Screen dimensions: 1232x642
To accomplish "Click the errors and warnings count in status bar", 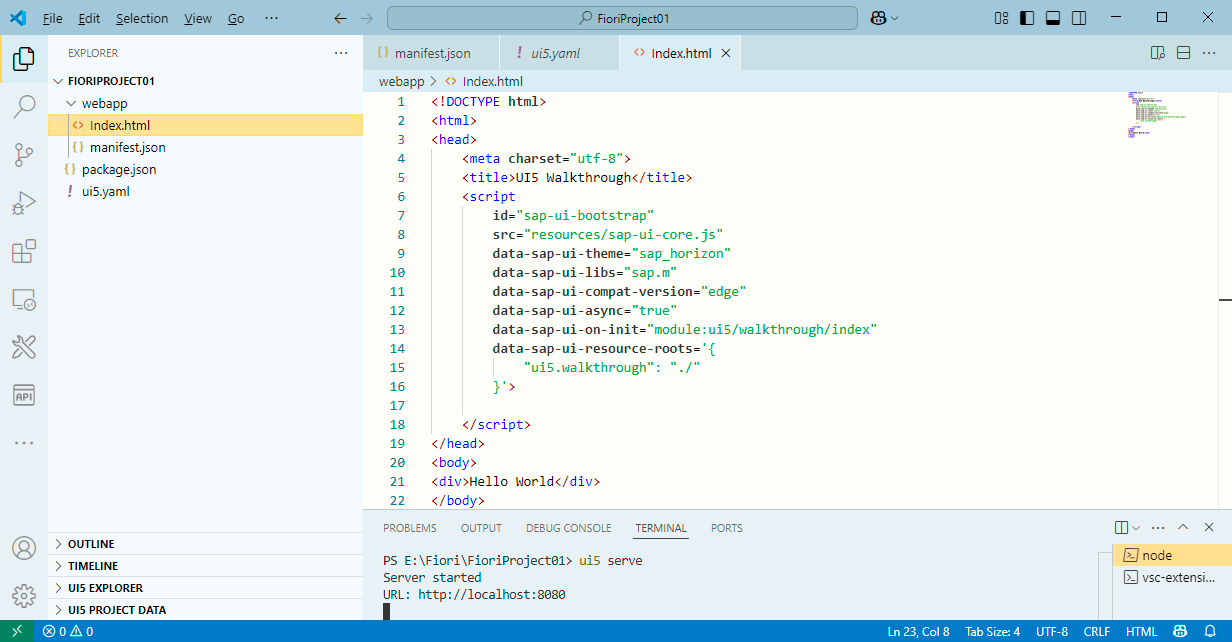I will 68,631.
